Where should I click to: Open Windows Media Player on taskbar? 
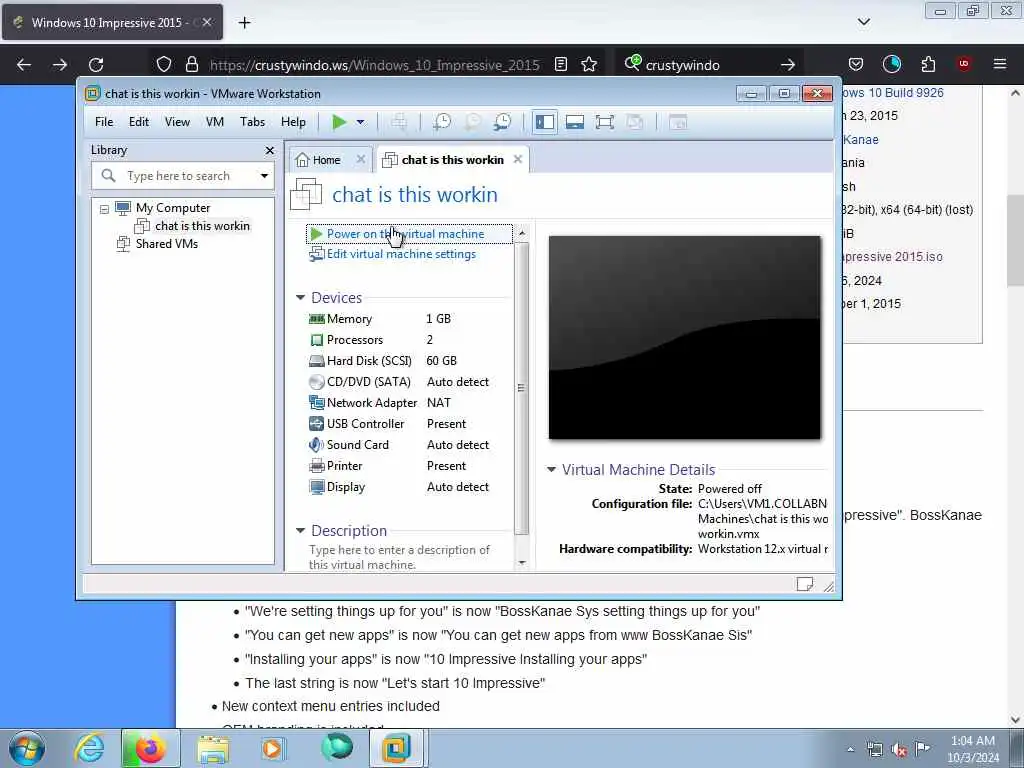[x=272, y=748]
